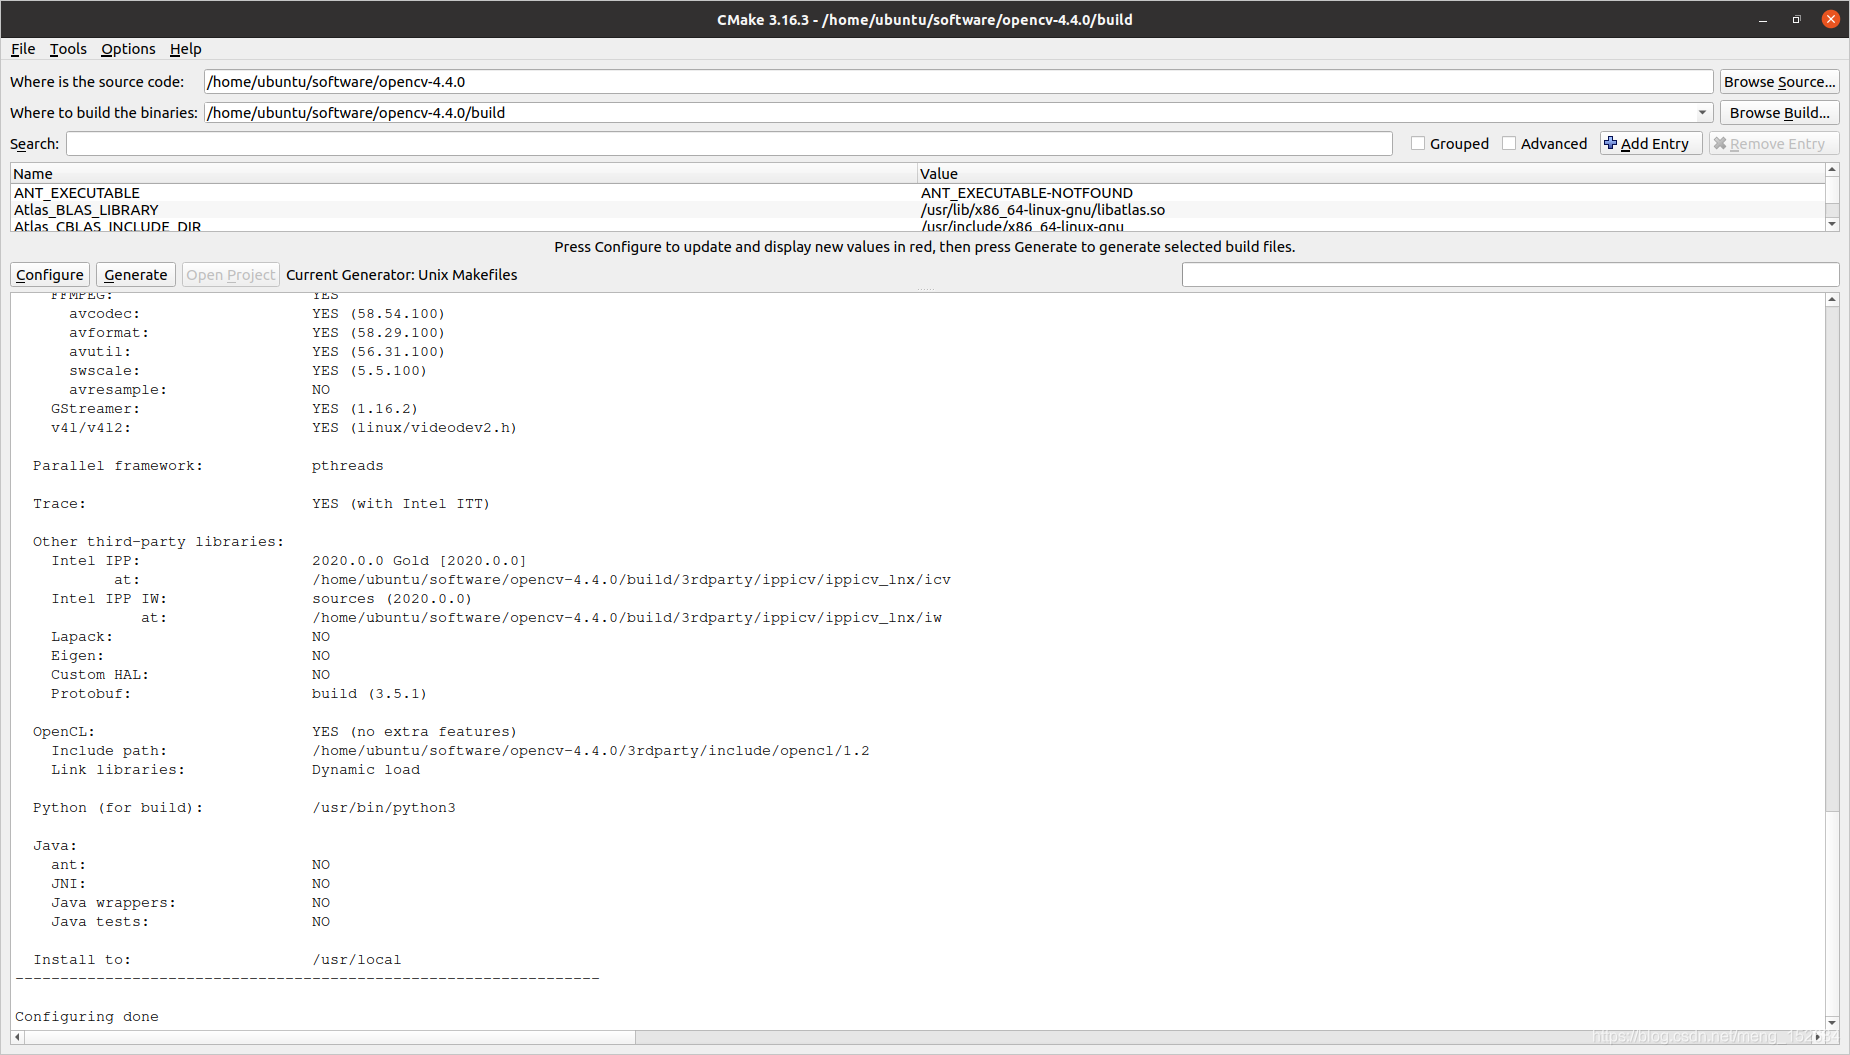Expand the build binaries path dropdown
This screenshot has height=1055, width=1850.
(1702, 113)
